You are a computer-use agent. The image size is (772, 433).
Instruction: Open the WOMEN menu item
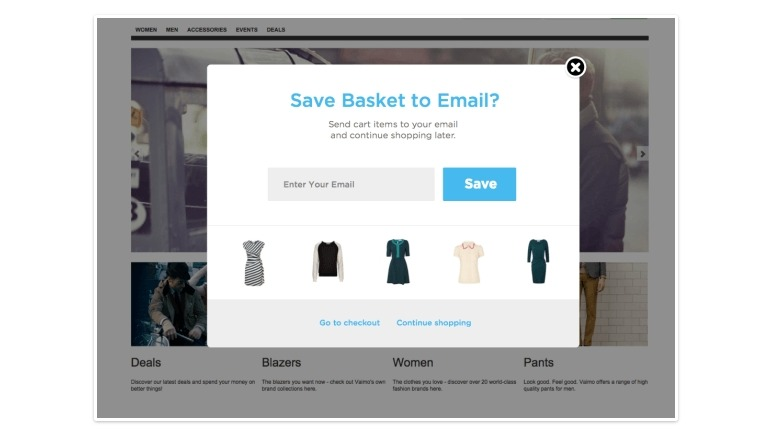coord(146,30)
